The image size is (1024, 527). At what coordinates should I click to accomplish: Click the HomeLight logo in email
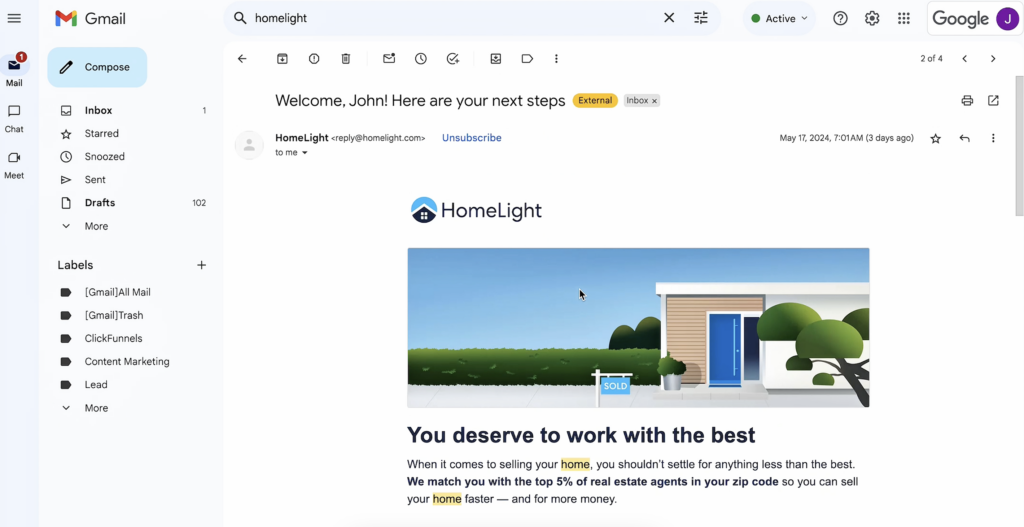click(476, 210)
